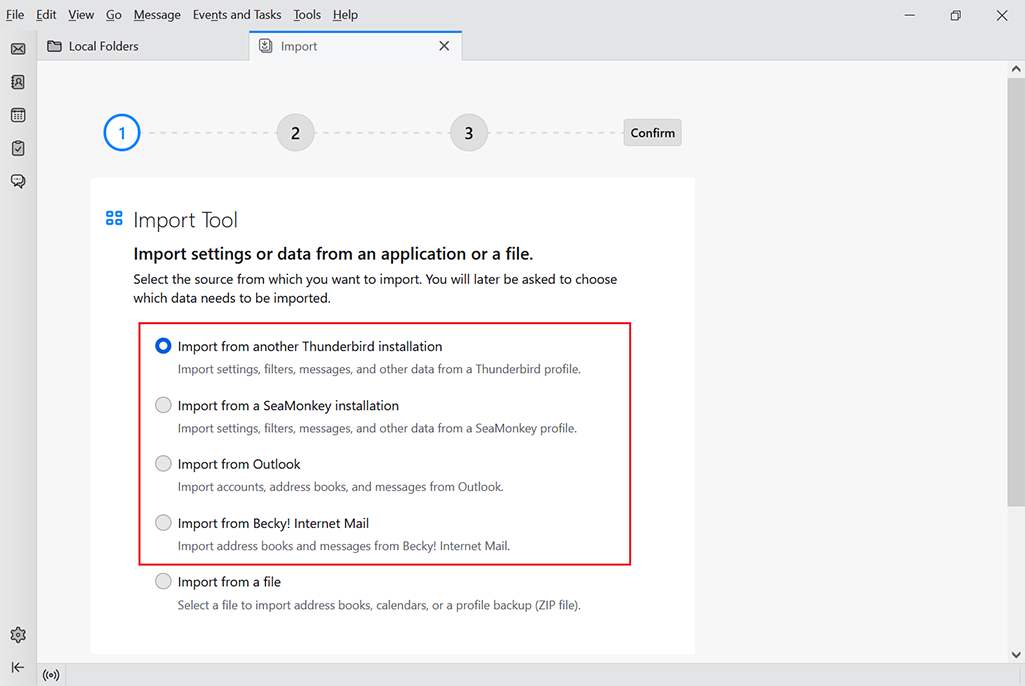Screen dimensions: 1025x686
Task: Open the Go menu
Action: (114, 14)
